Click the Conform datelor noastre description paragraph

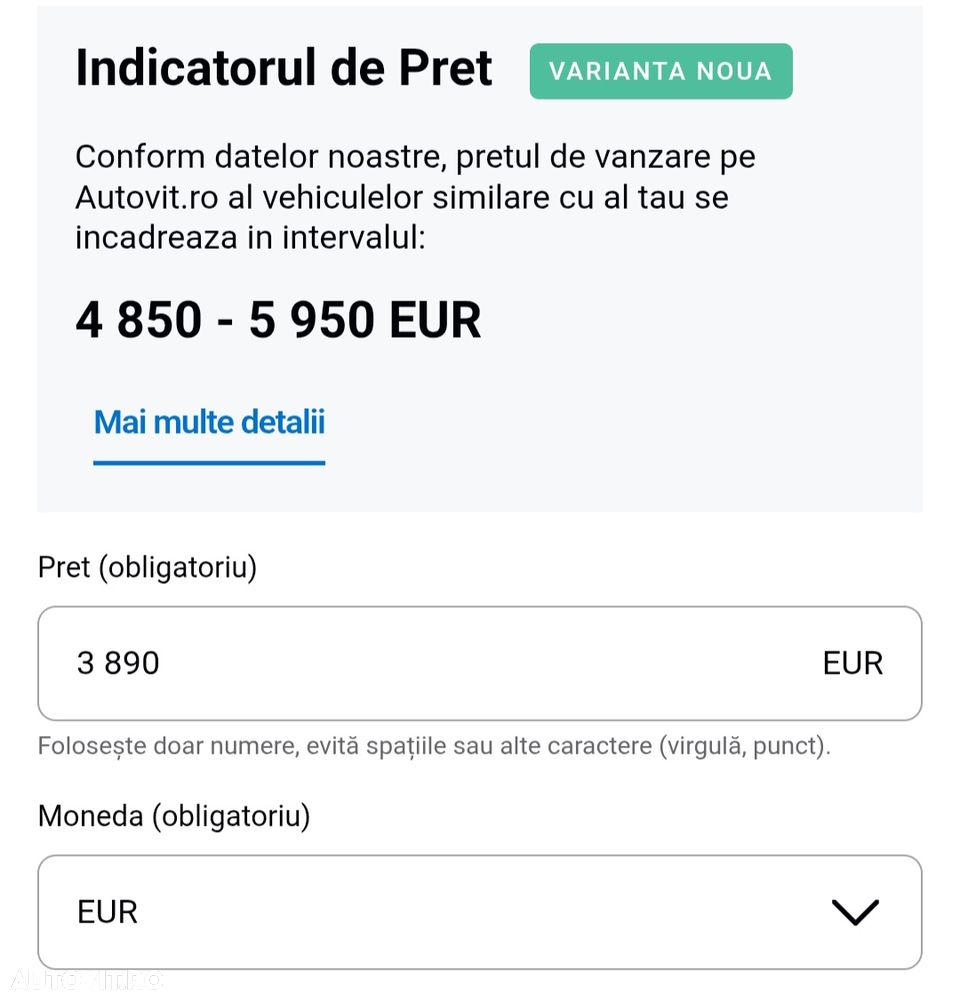coord(415,196)
